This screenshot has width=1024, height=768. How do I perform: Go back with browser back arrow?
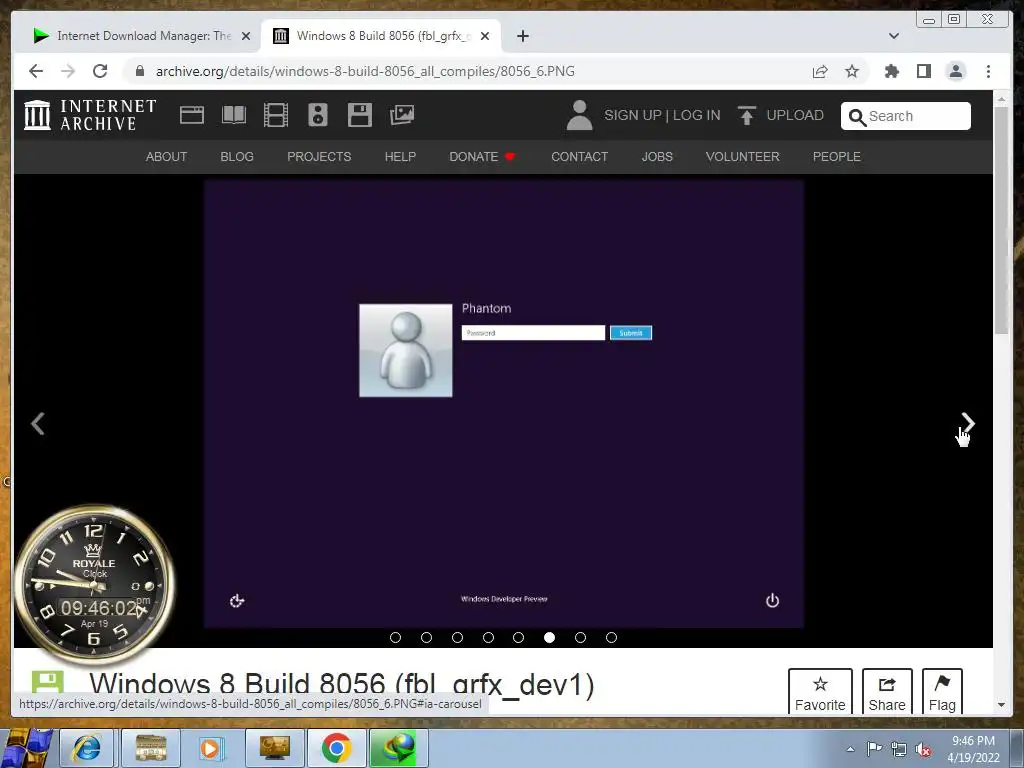36,71
